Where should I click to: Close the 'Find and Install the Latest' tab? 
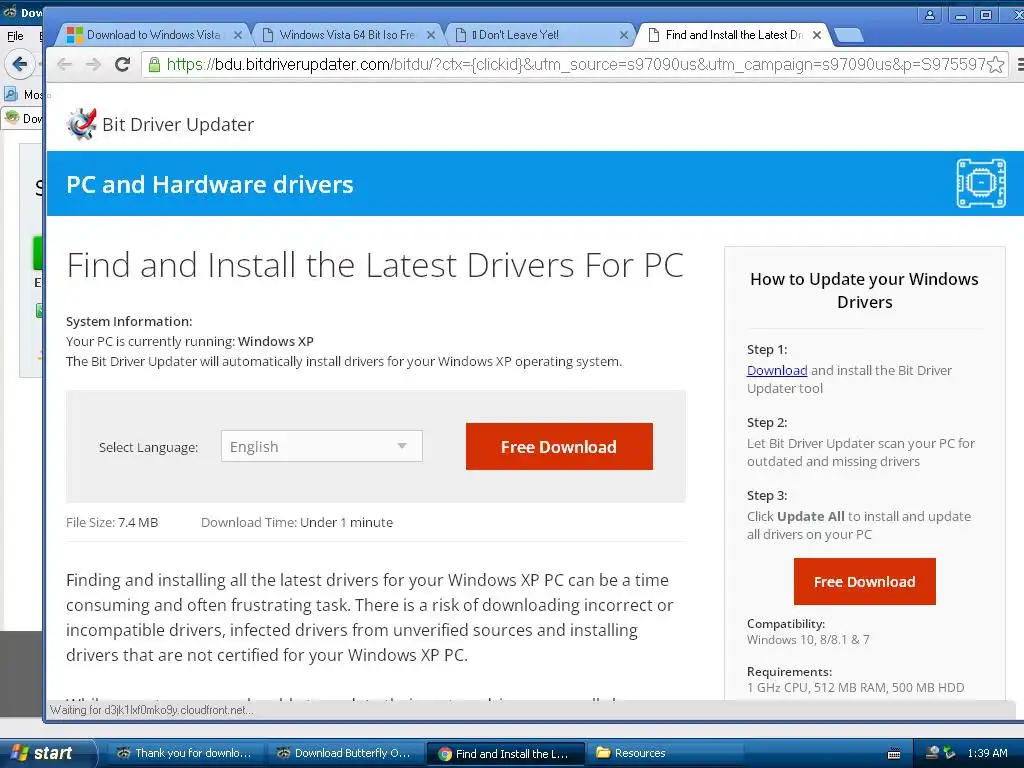coord(817,35)
